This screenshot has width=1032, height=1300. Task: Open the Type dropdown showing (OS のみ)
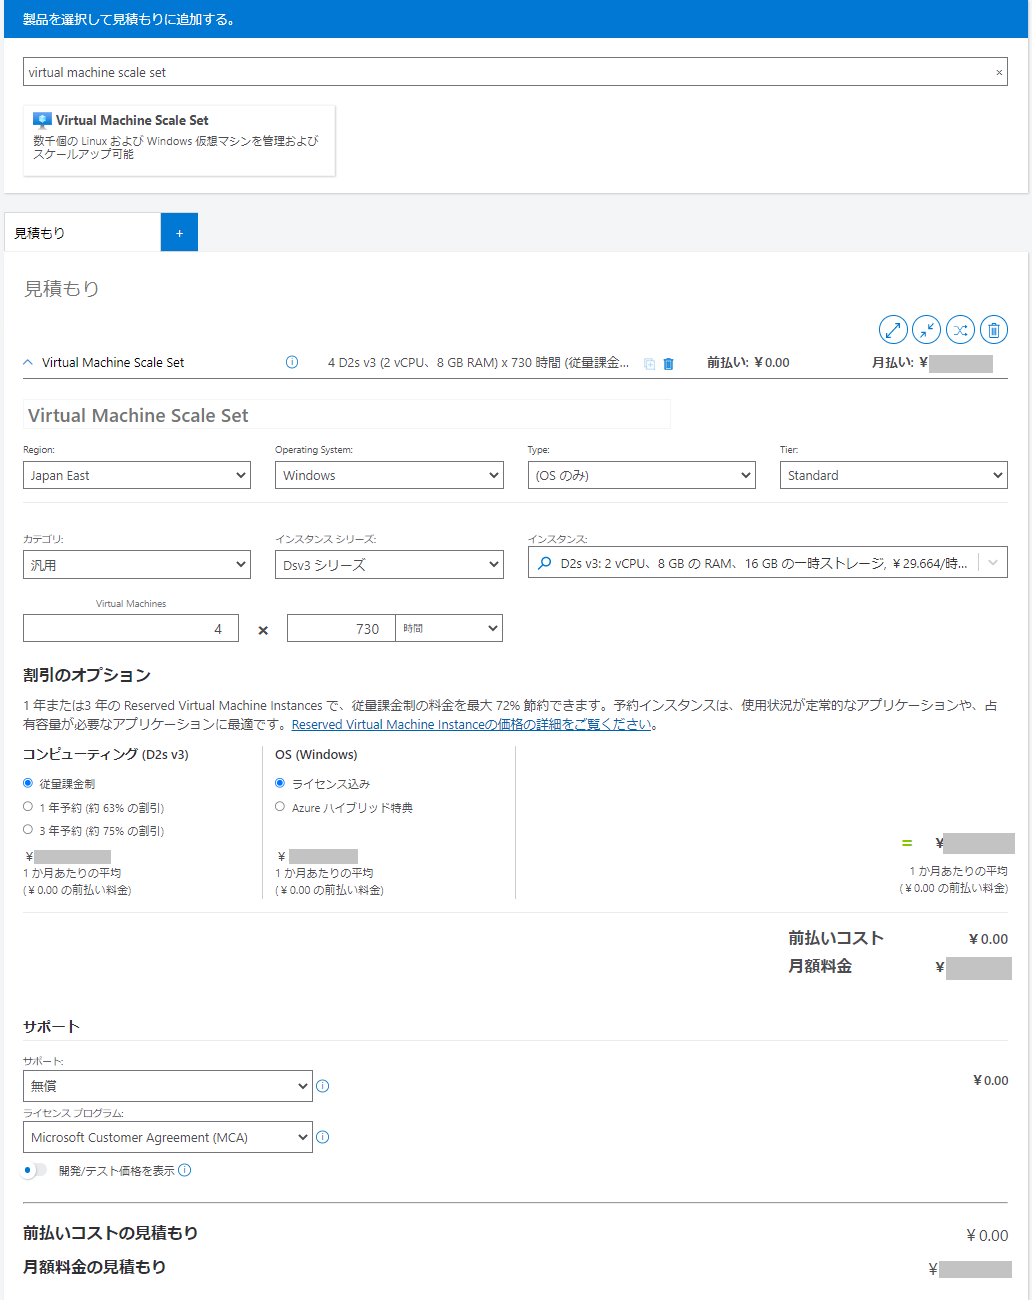click(x=642, y=475)
